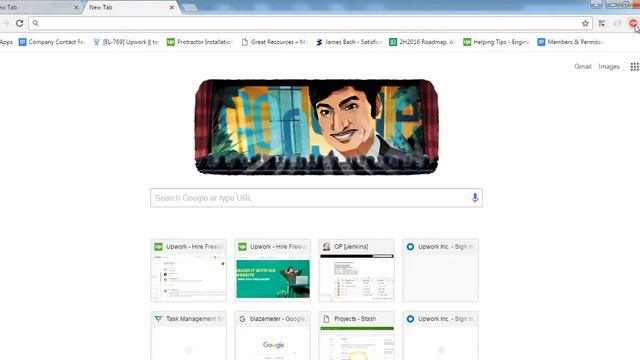Click the address bar search magnifier icon
640x360 pixels.
pos(36,23)
